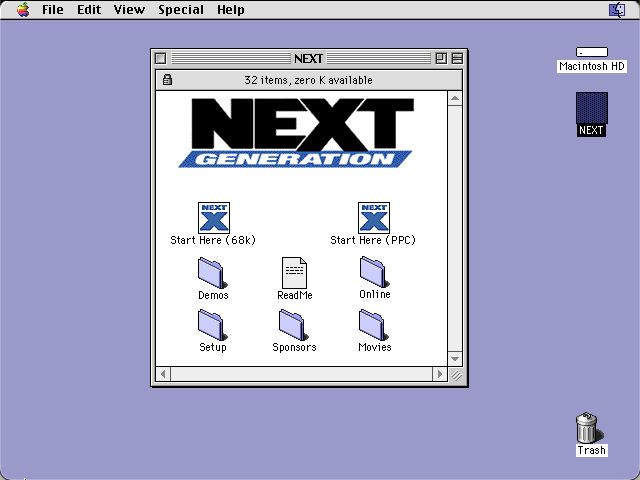Click the 'Online' folder label
Image resolution: width=640 pixels, height=480 pixels.
click(x=375, y=294)
